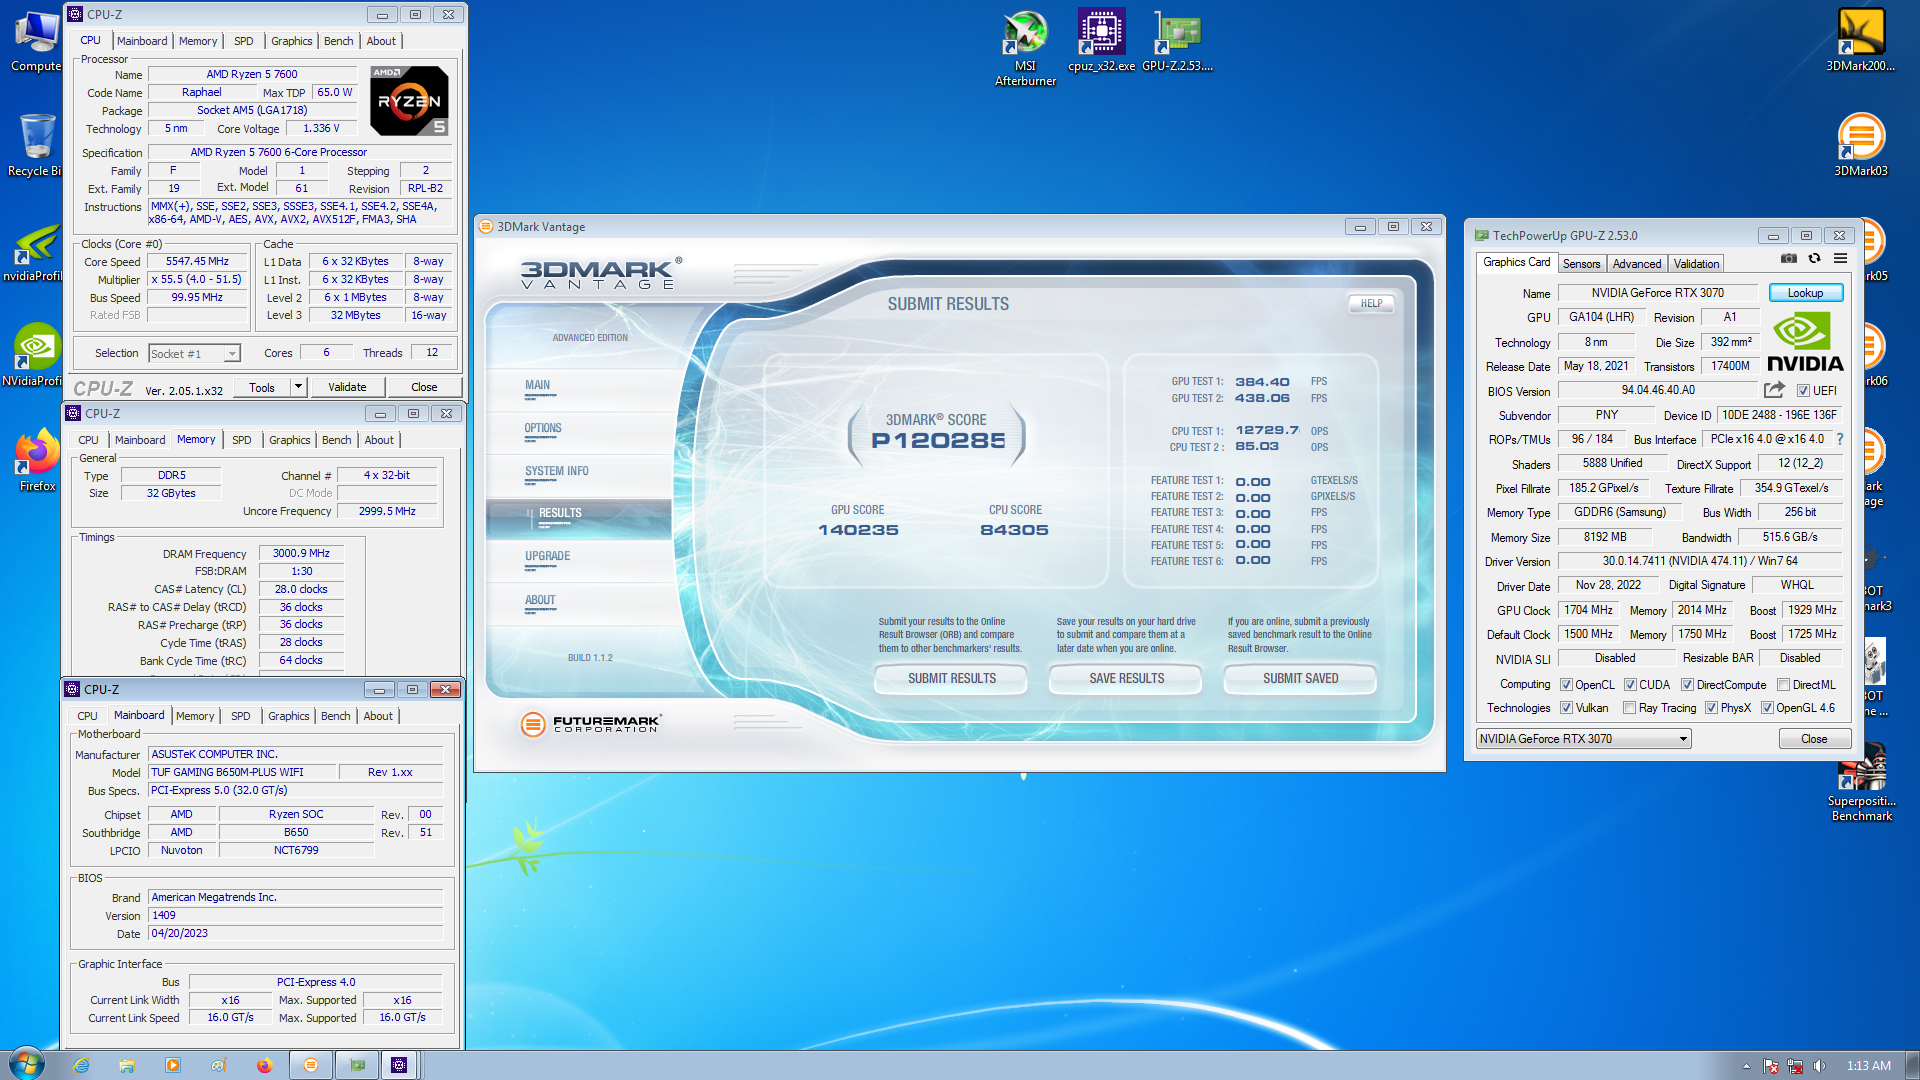The width and height of the screenshot is (1920, 1080).
Task: Open the Mainboard tab in top CPU-Z
Action: 142,41
